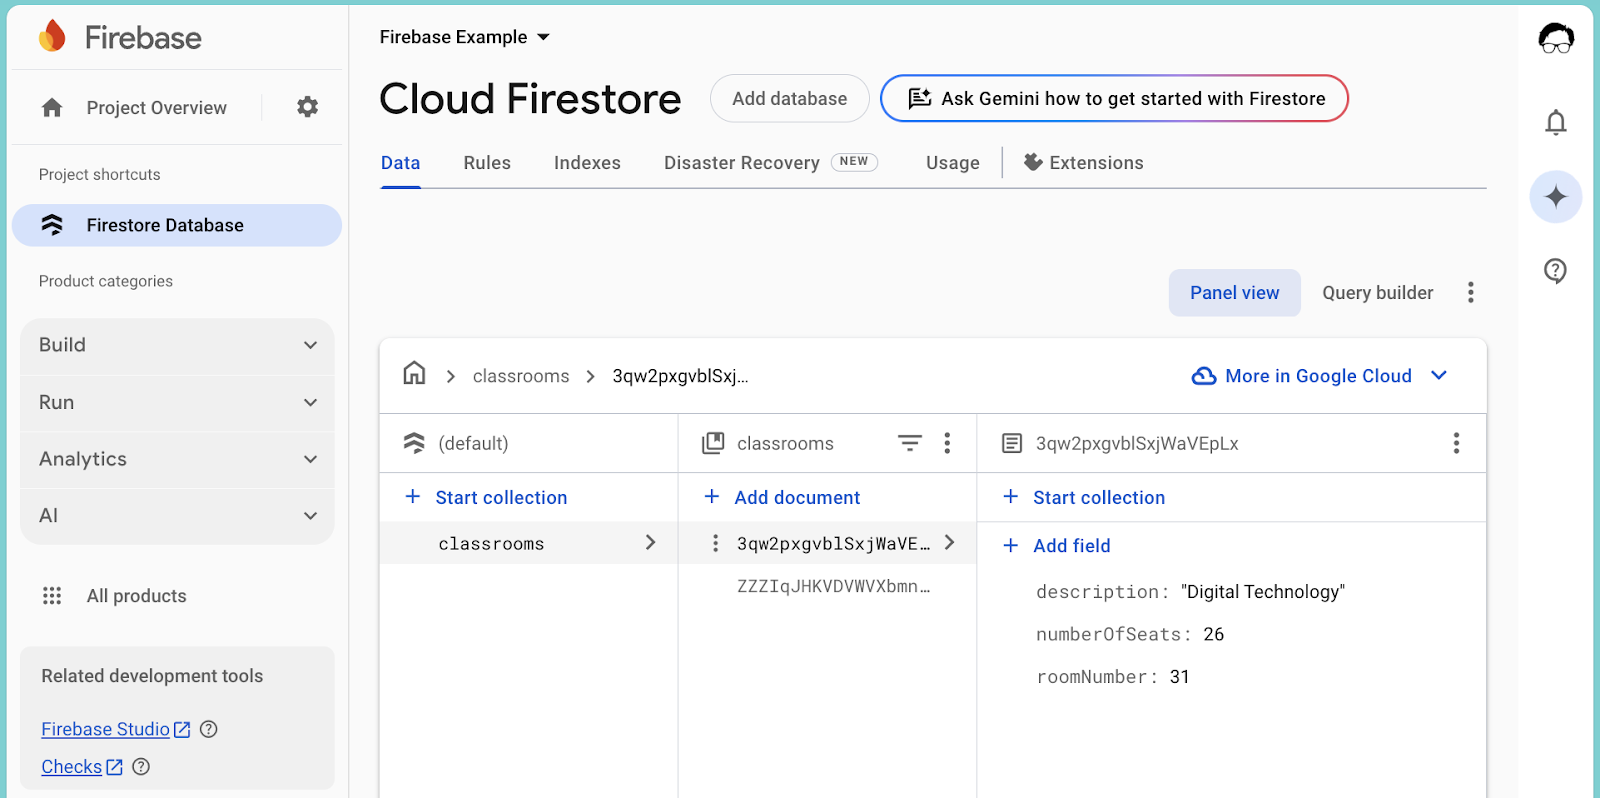The width and height of the screenshot is (1600, 798).
Task: Click Firebase Studio help icon
Action: coord(209,729)
